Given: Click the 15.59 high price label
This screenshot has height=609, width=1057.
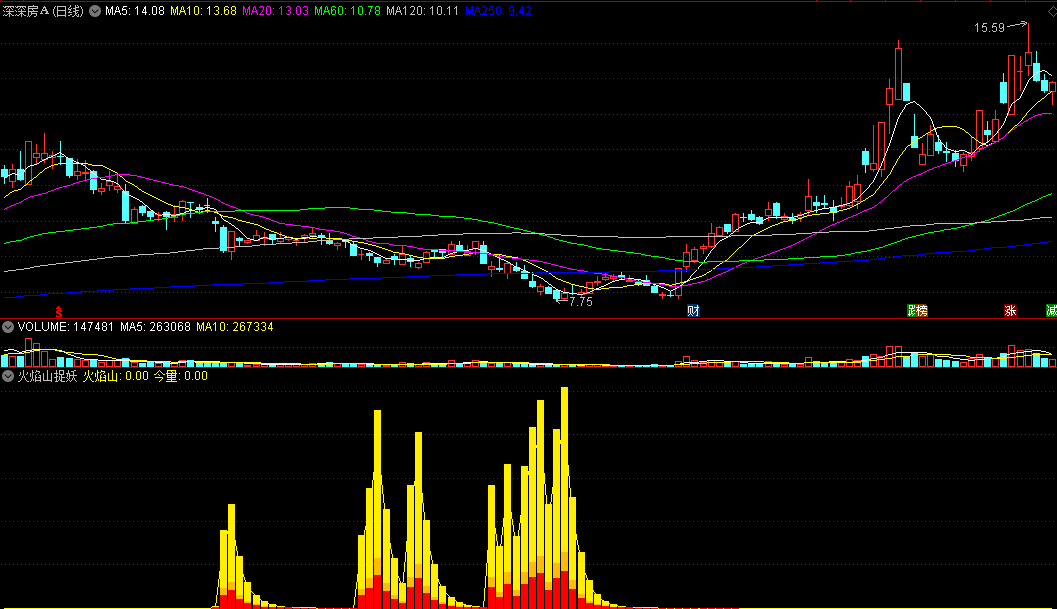Looking at the screenshot, I should coord(989,28).
